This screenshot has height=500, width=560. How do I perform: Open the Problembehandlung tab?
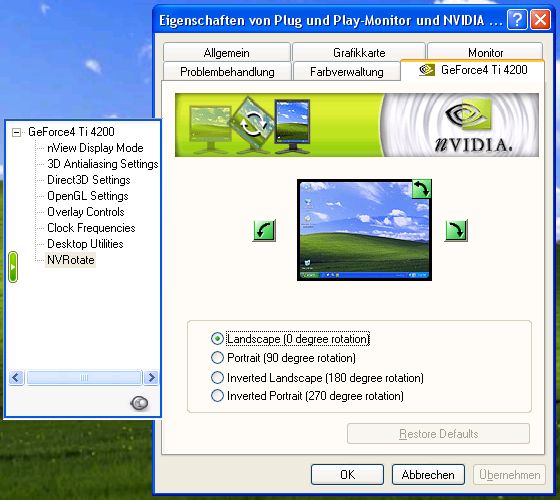[x=227, y=71]
